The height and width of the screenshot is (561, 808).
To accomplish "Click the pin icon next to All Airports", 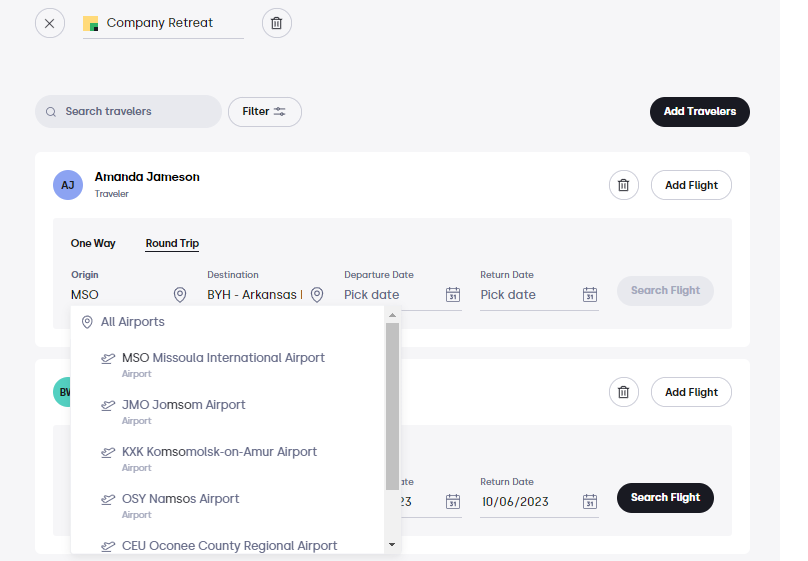I will (87, 322).
